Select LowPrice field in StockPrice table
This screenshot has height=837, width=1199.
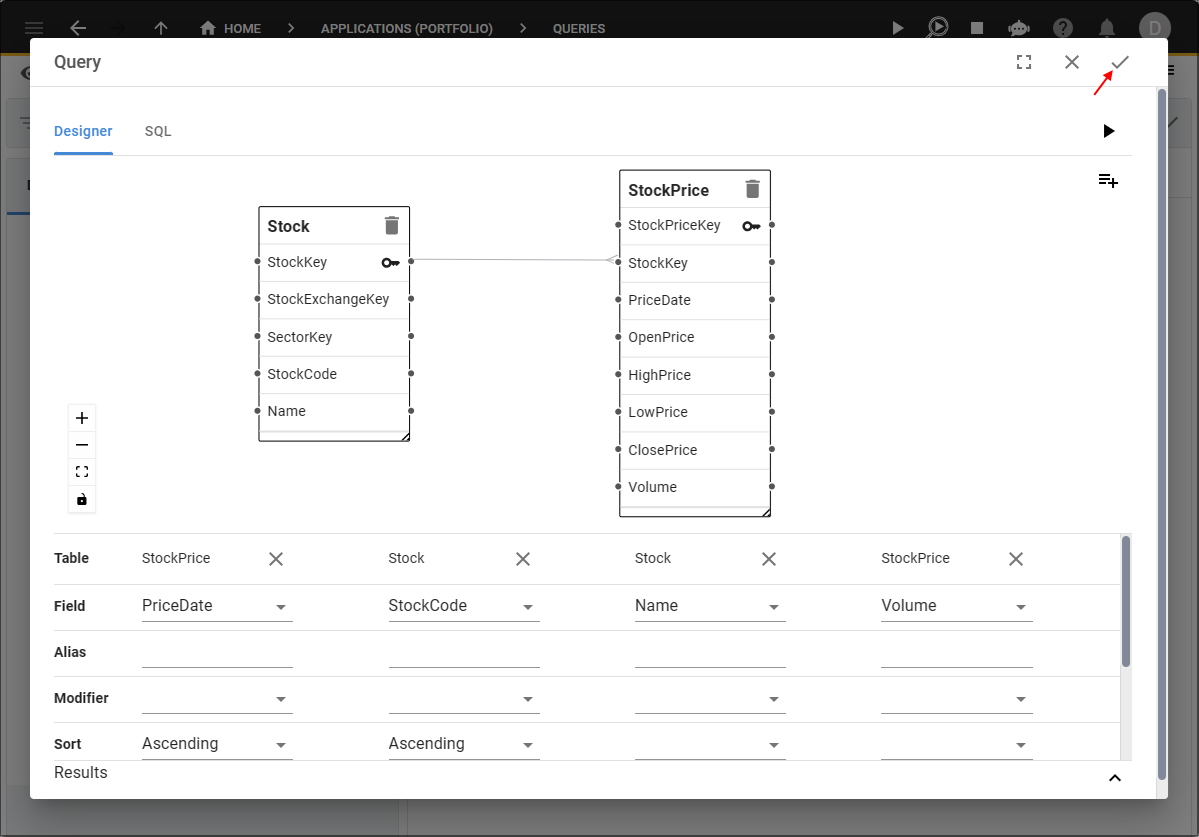click(695, 413)
